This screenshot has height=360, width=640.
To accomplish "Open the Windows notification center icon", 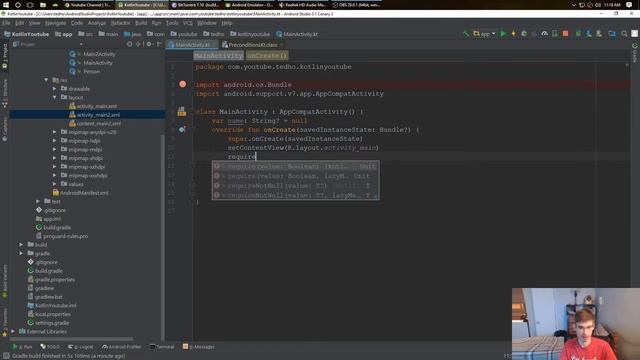I will pos(629,5).
